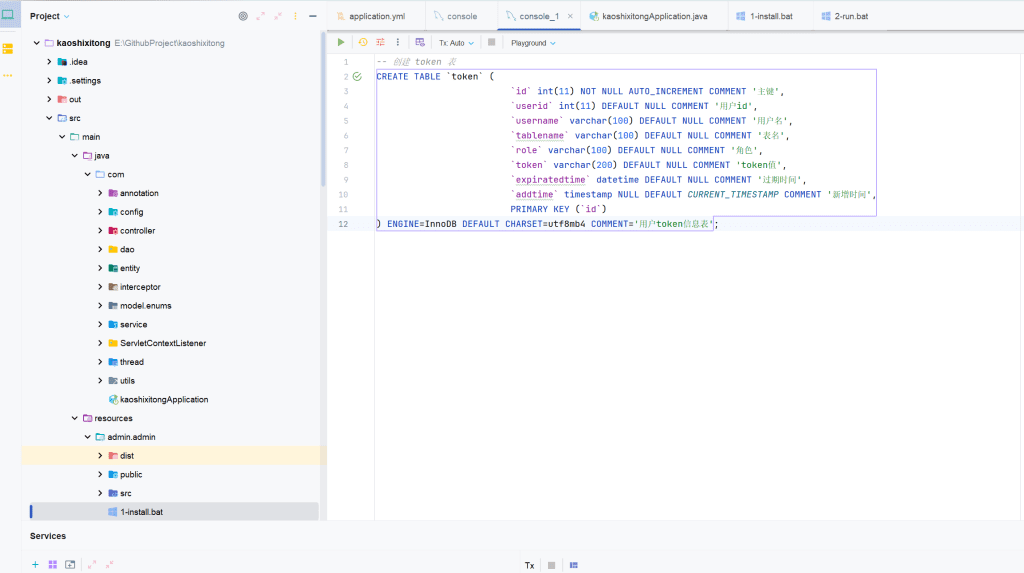Open editor toolbar more options dots
The width and height of the screenshot is (1024, 573).
398,42
